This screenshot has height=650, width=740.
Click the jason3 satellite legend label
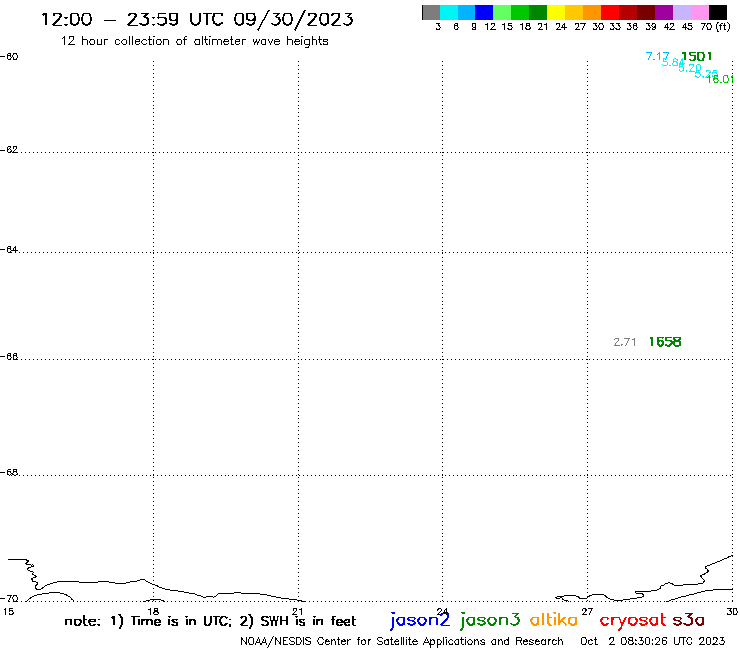(490, 620)
